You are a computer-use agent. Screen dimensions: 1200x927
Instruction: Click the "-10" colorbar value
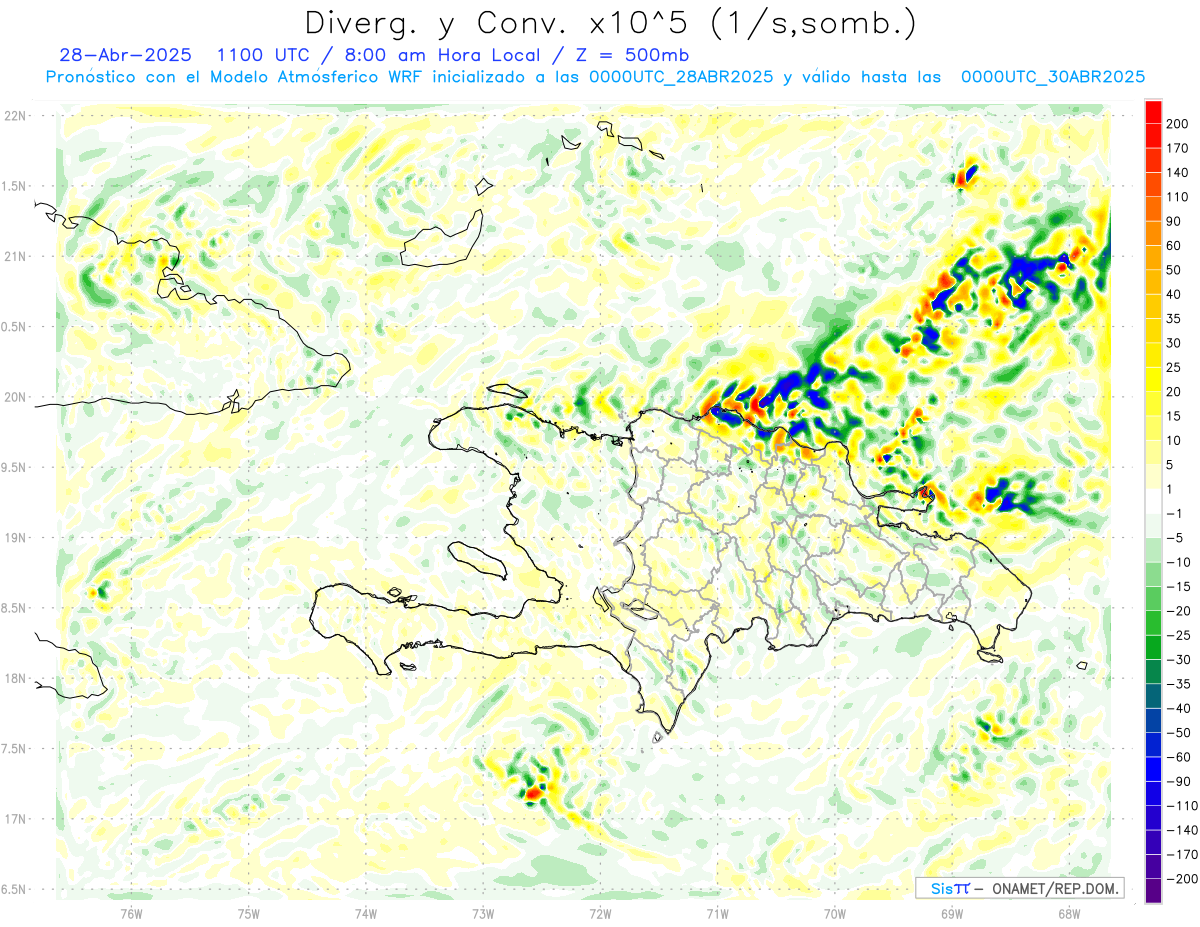(1179, 562)
